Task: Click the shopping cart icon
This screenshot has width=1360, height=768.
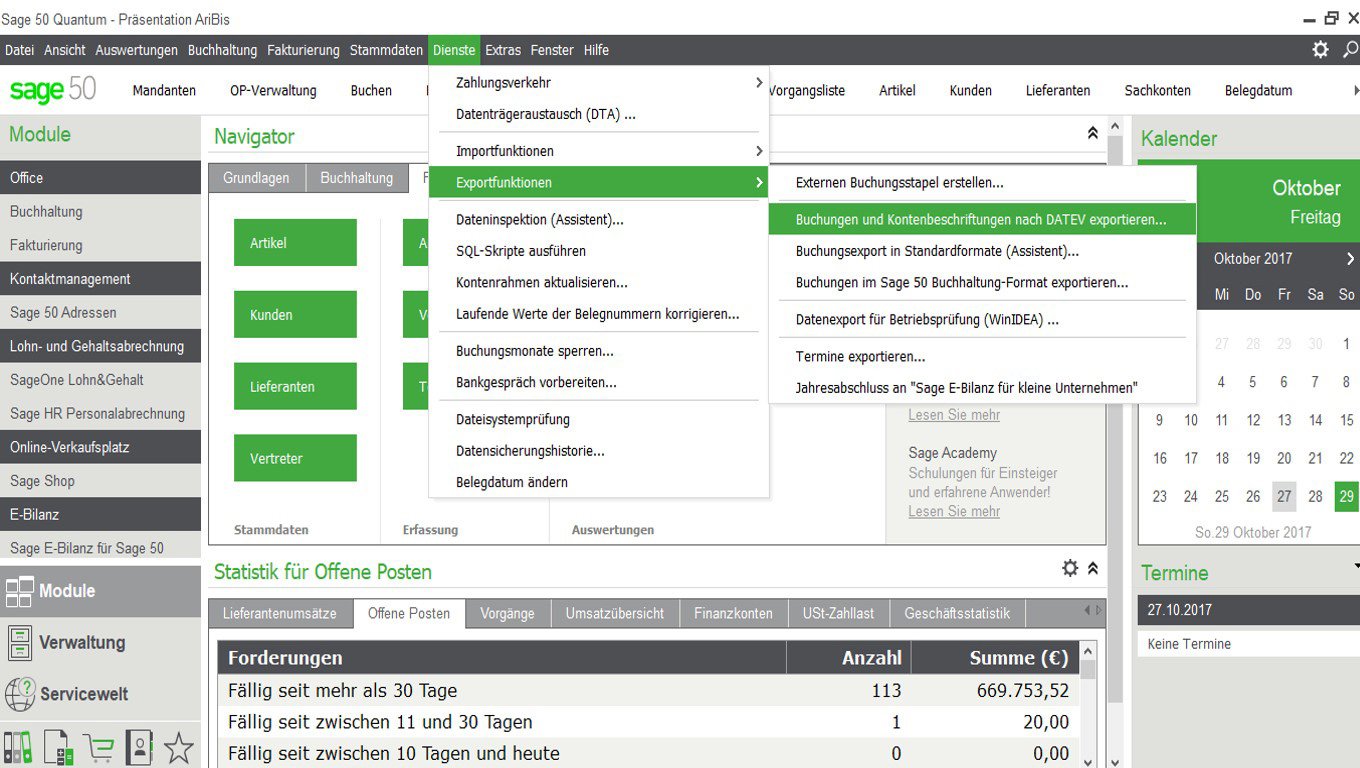Action: pyautogui.click(x=99, y=747)
